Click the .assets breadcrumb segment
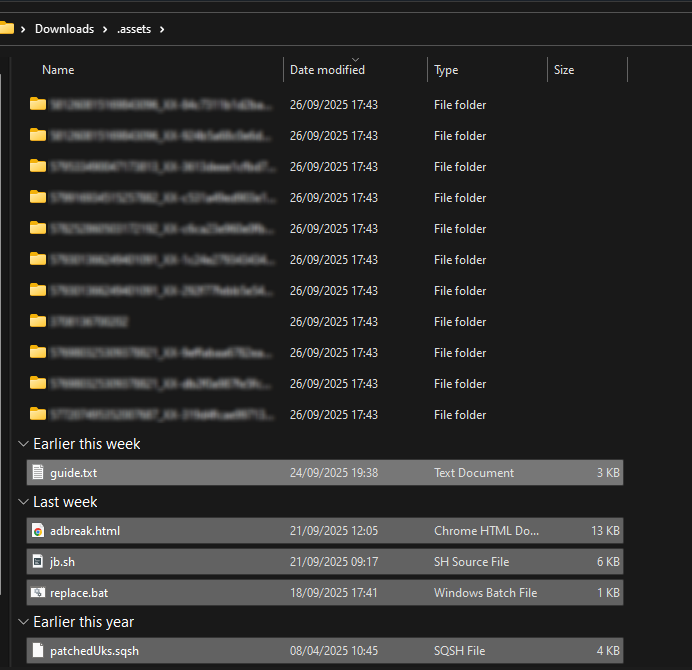The image size is (692, 670). [x=134, y=29]
